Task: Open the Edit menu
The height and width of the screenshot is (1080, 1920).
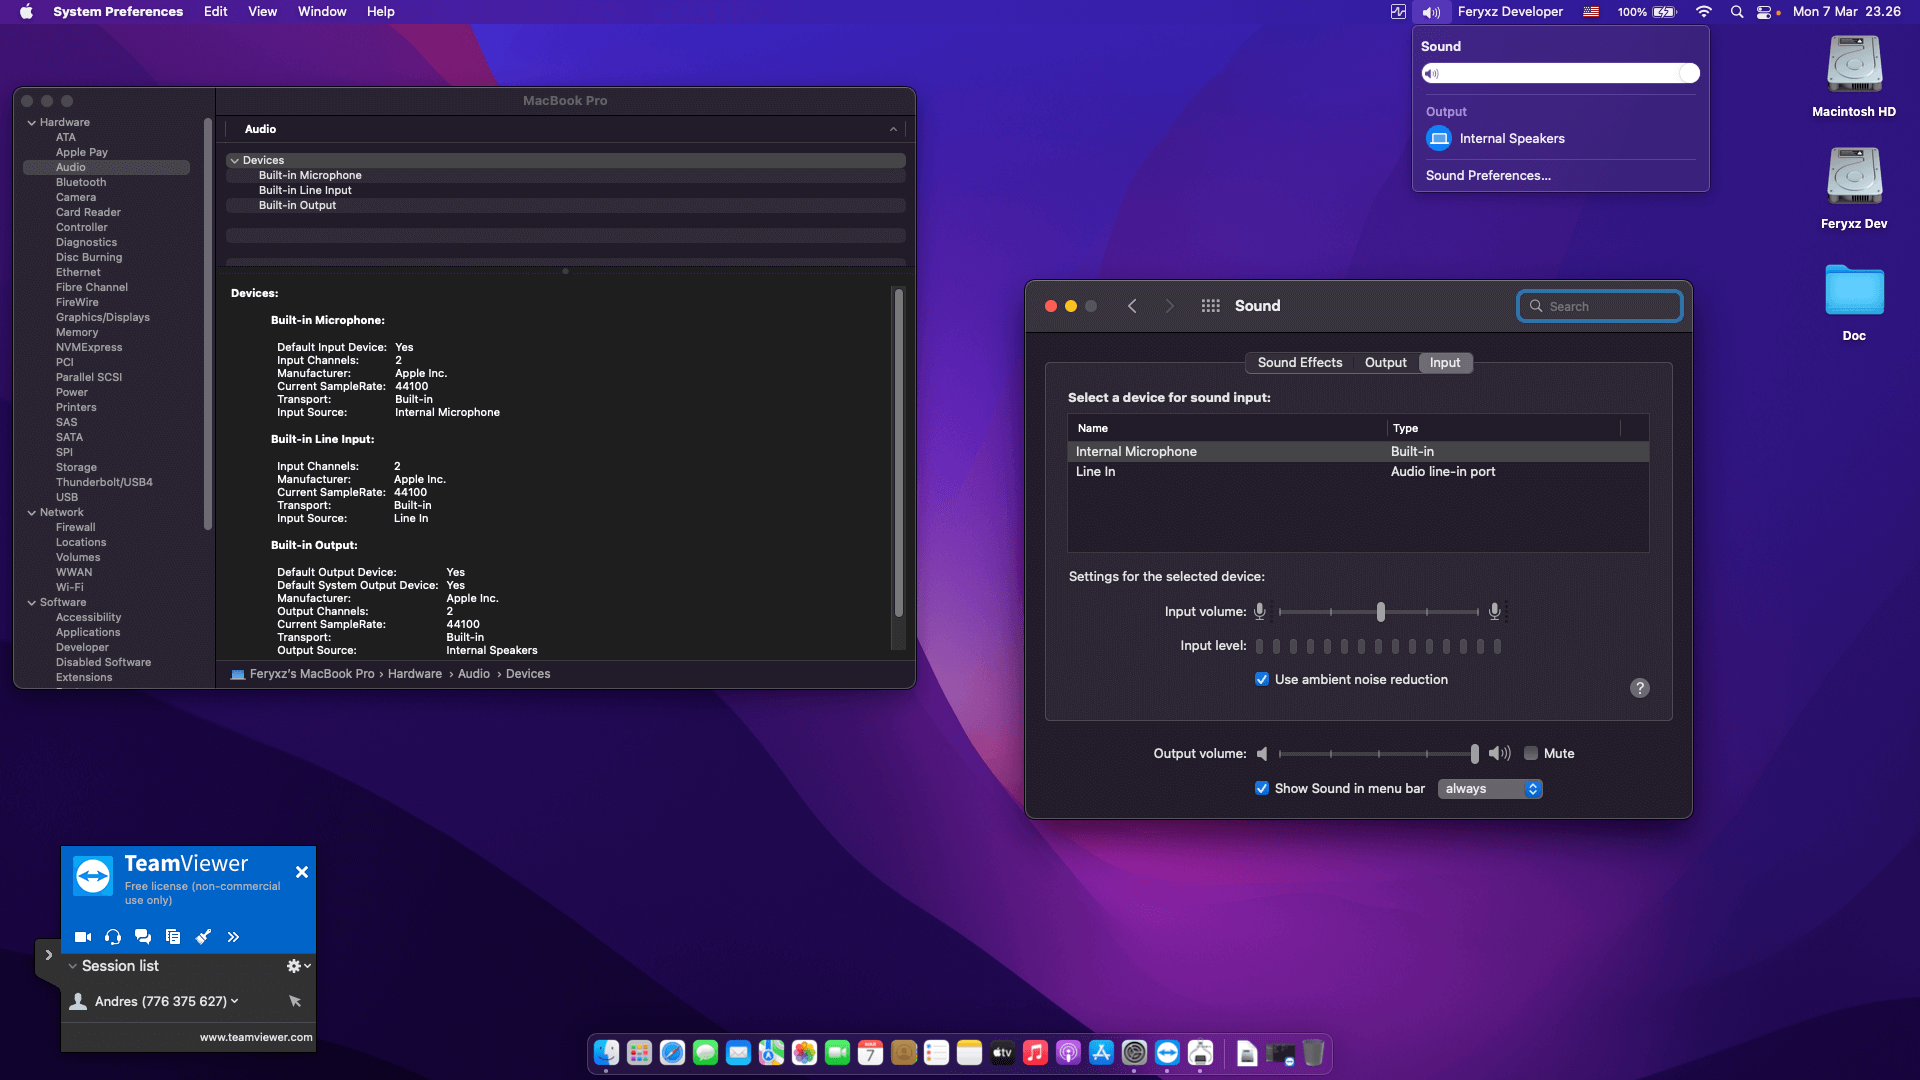Action: click(x=216, y=12)
